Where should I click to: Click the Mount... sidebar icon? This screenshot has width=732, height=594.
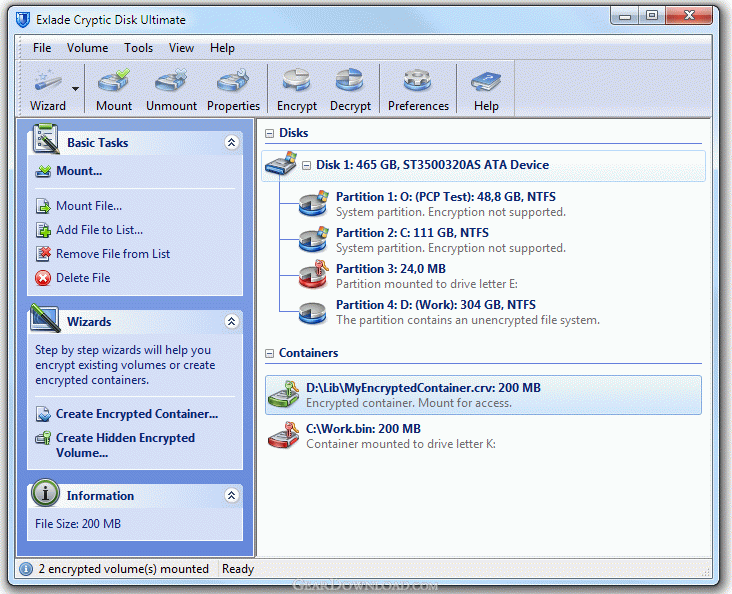(x=43, y=171)
